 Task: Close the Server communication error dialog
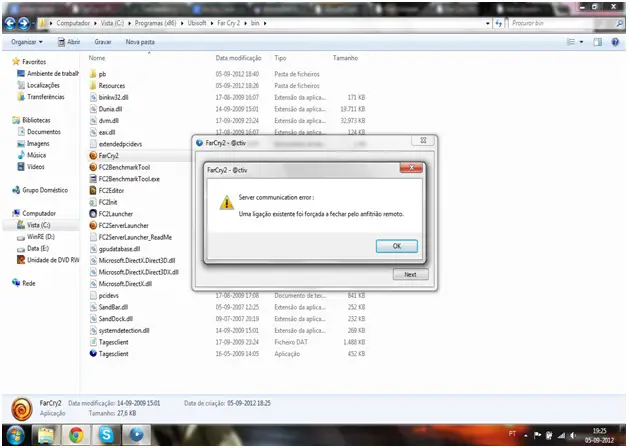411,168
